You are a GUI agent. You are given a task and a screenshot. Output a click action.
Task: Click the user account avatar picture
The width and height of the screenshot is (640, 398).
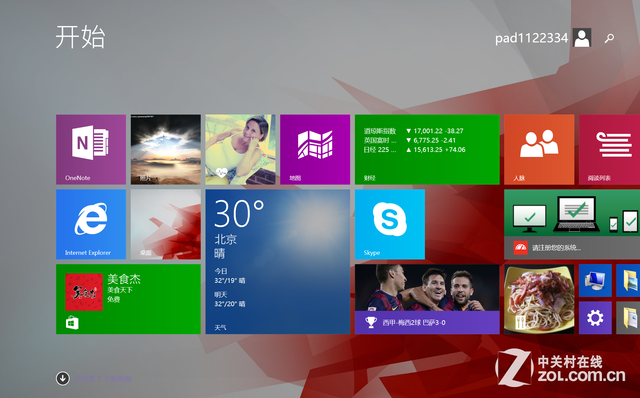pyautogui.click(x=582, y=38)
